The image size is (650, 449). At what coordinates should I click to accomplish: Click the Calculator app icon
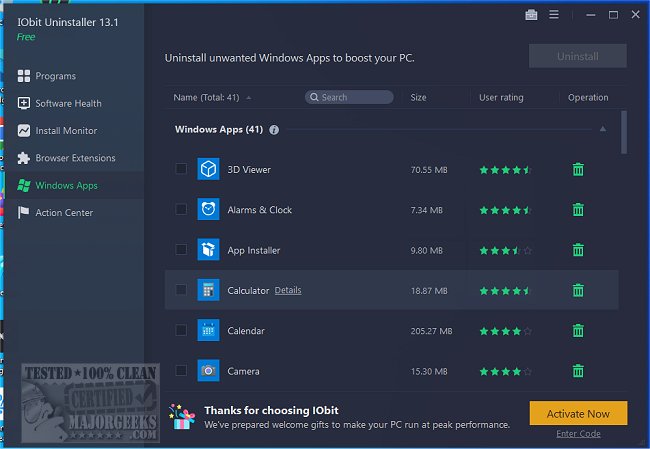(208, 290)
